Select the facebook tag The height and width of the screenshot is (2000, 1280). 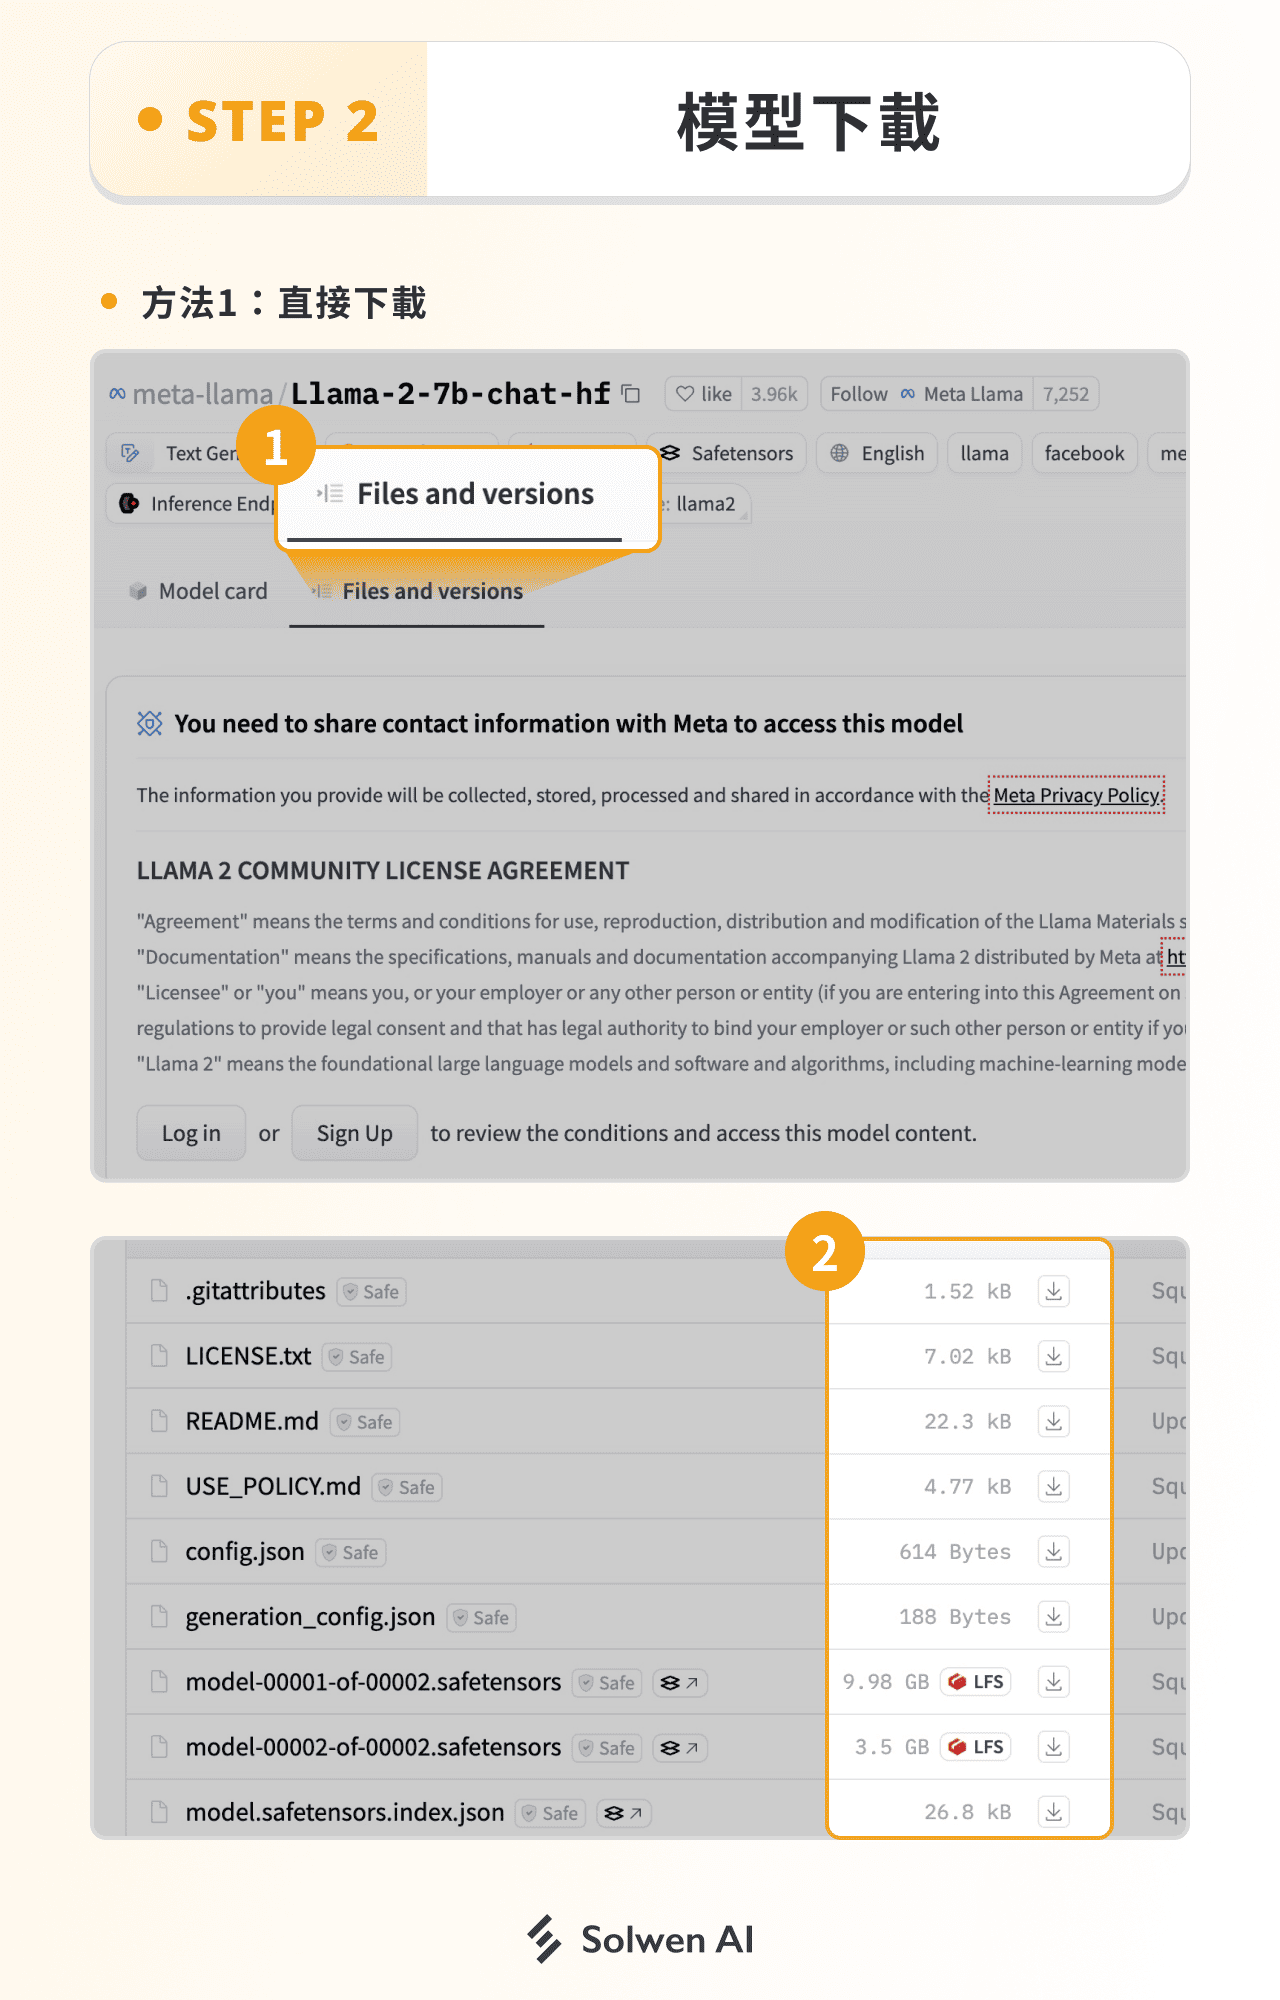point(1085,453)
